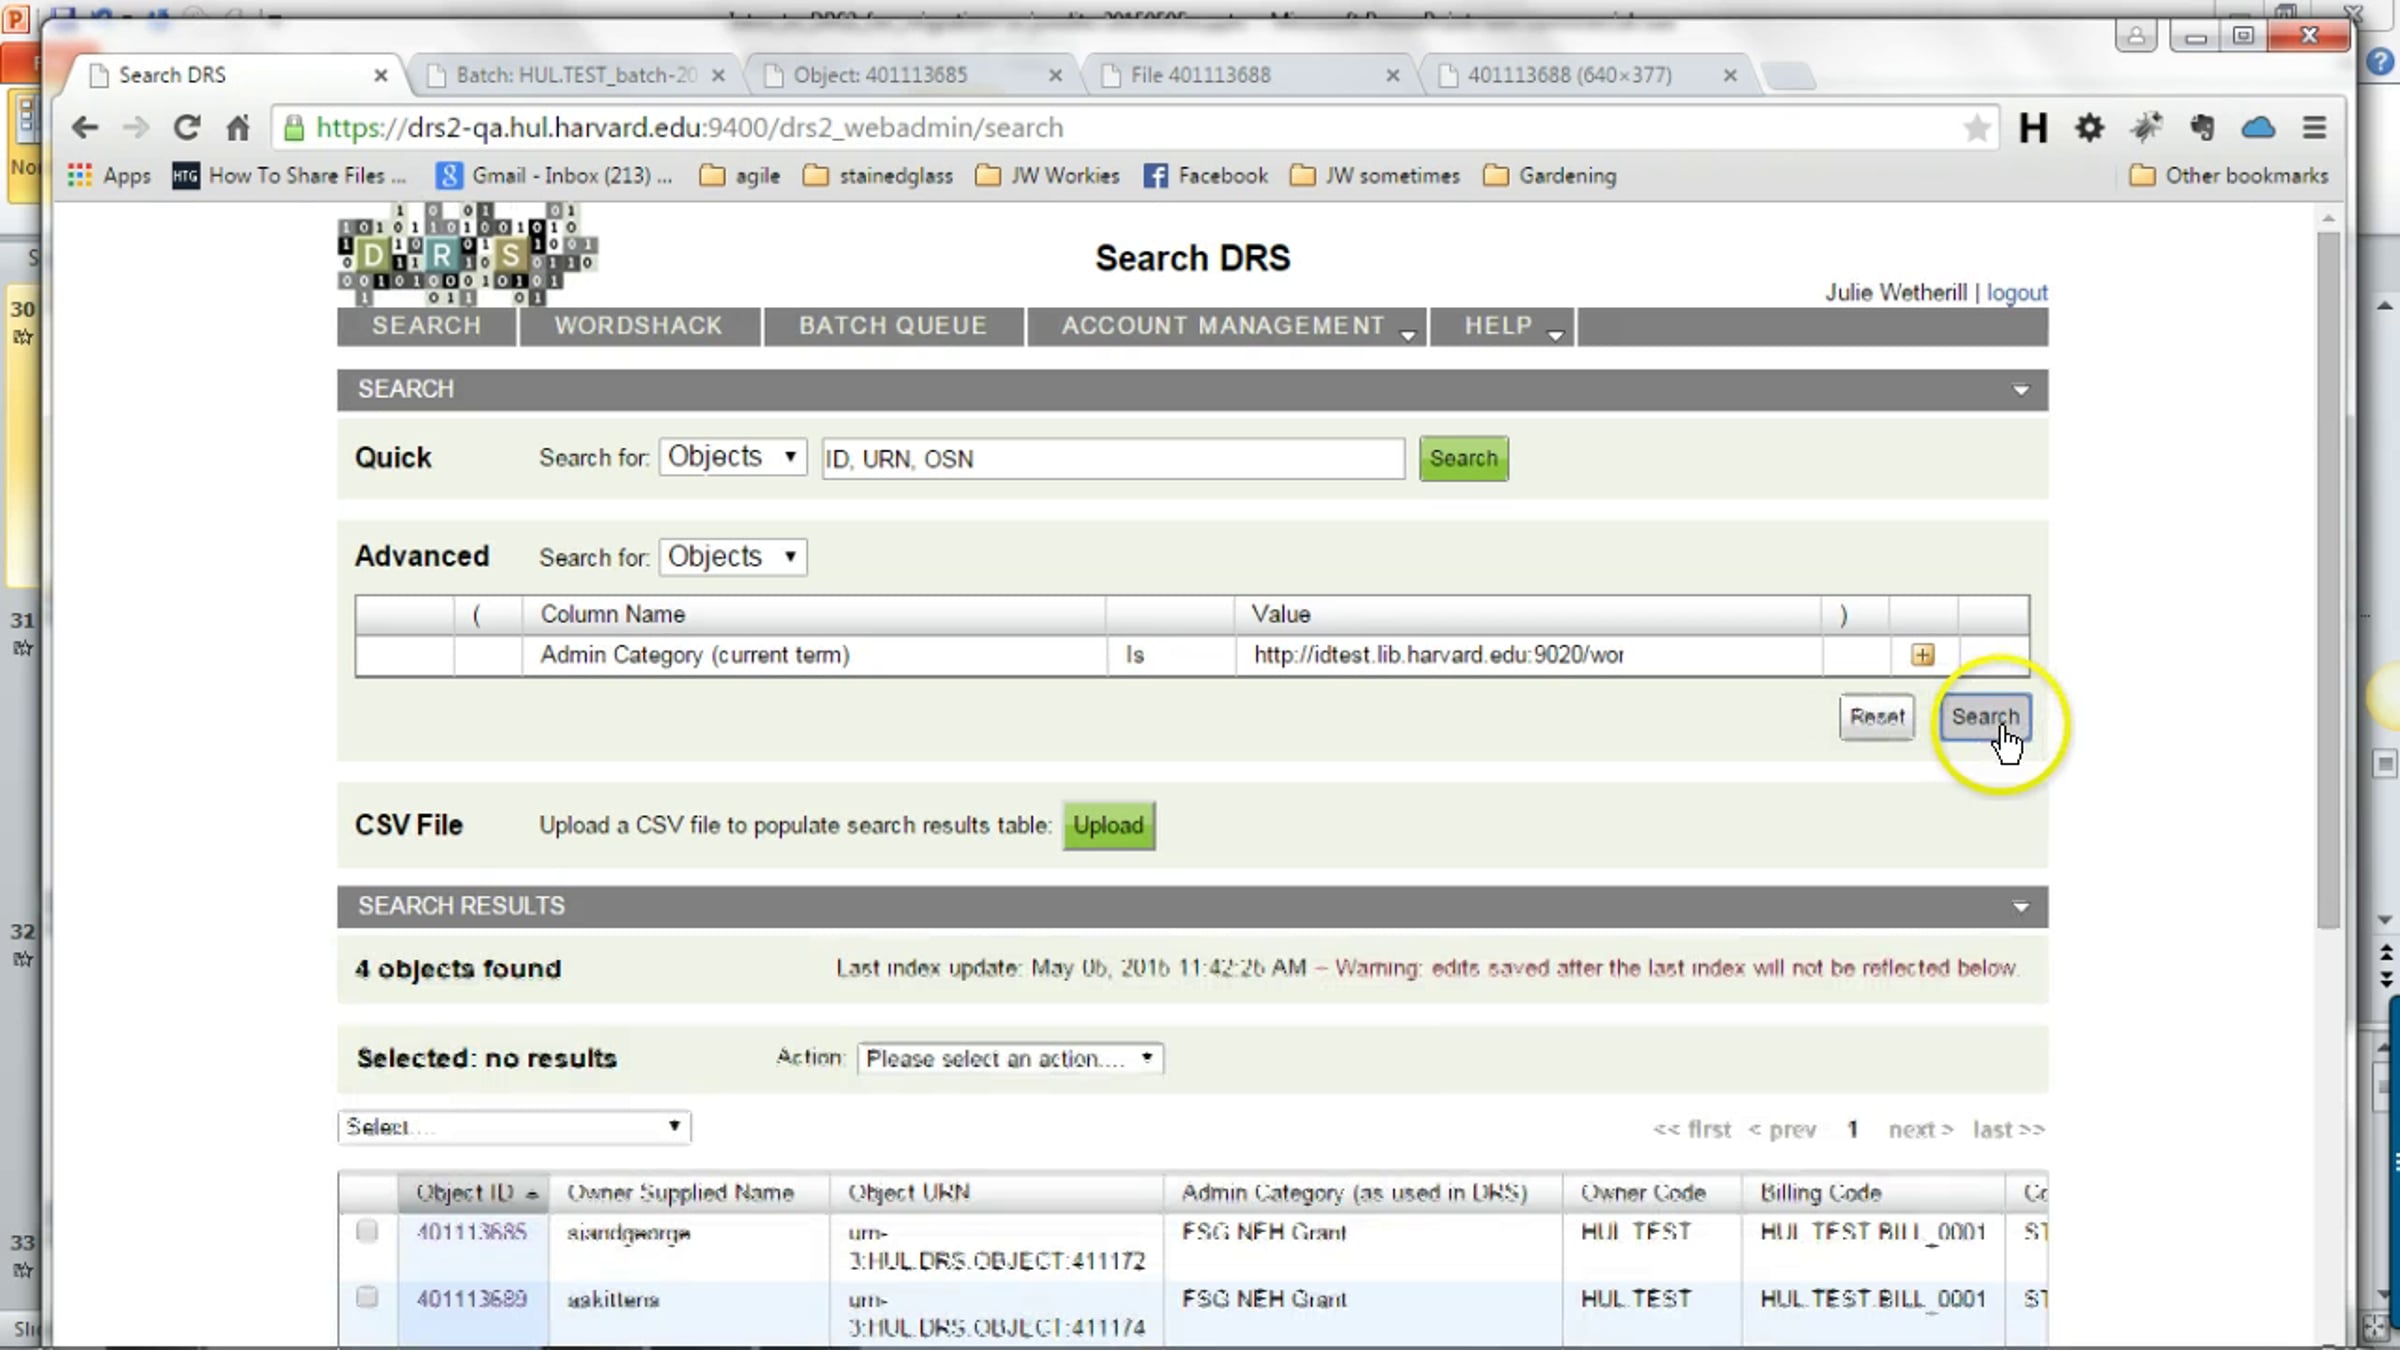Click the H extension icon
This screenshot has height=1350, width=2400.
pyautogui.click(x=2032, y=127)
